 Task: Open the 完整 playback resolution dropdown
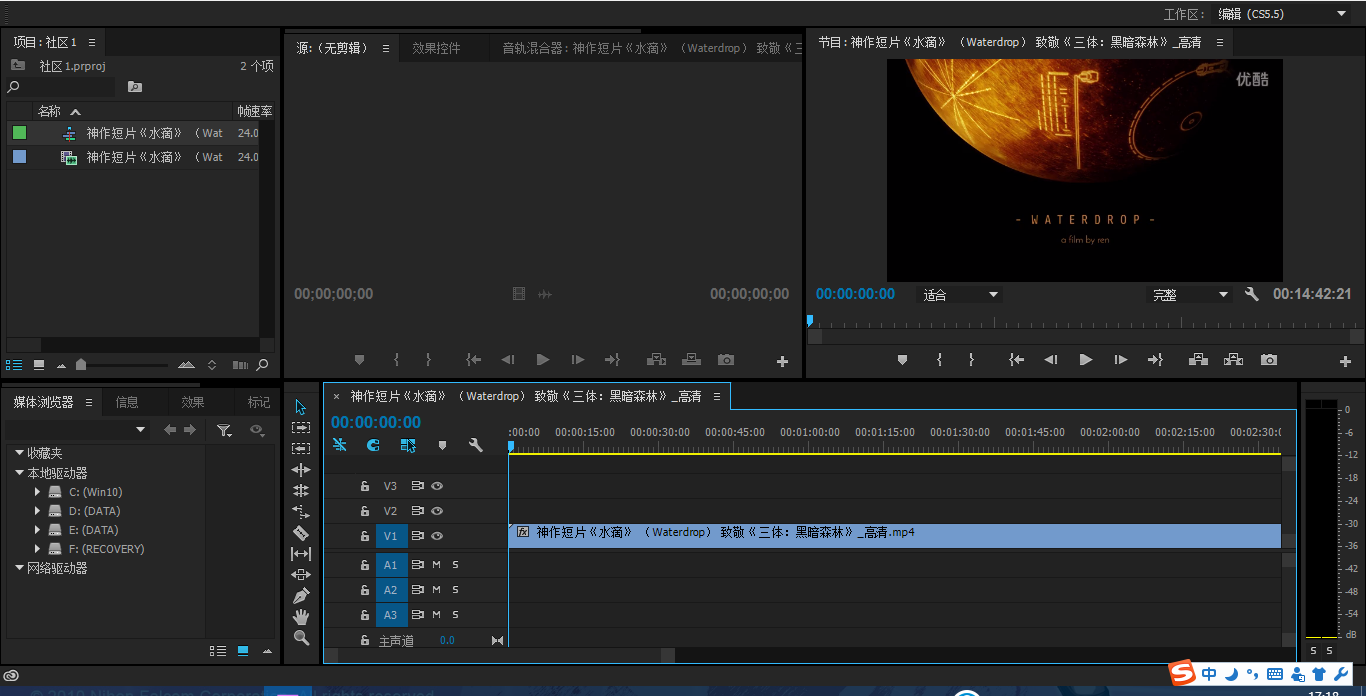[x=1189, y=295]
